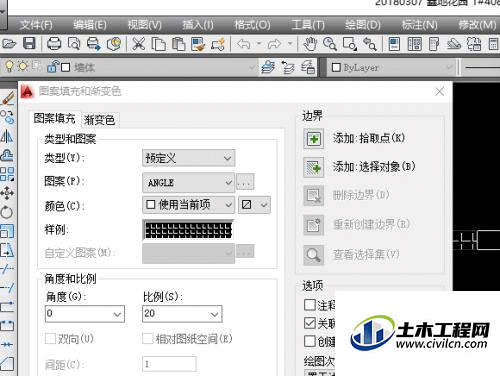Click the 添加:拾取点(K) button

pos(314,138)
